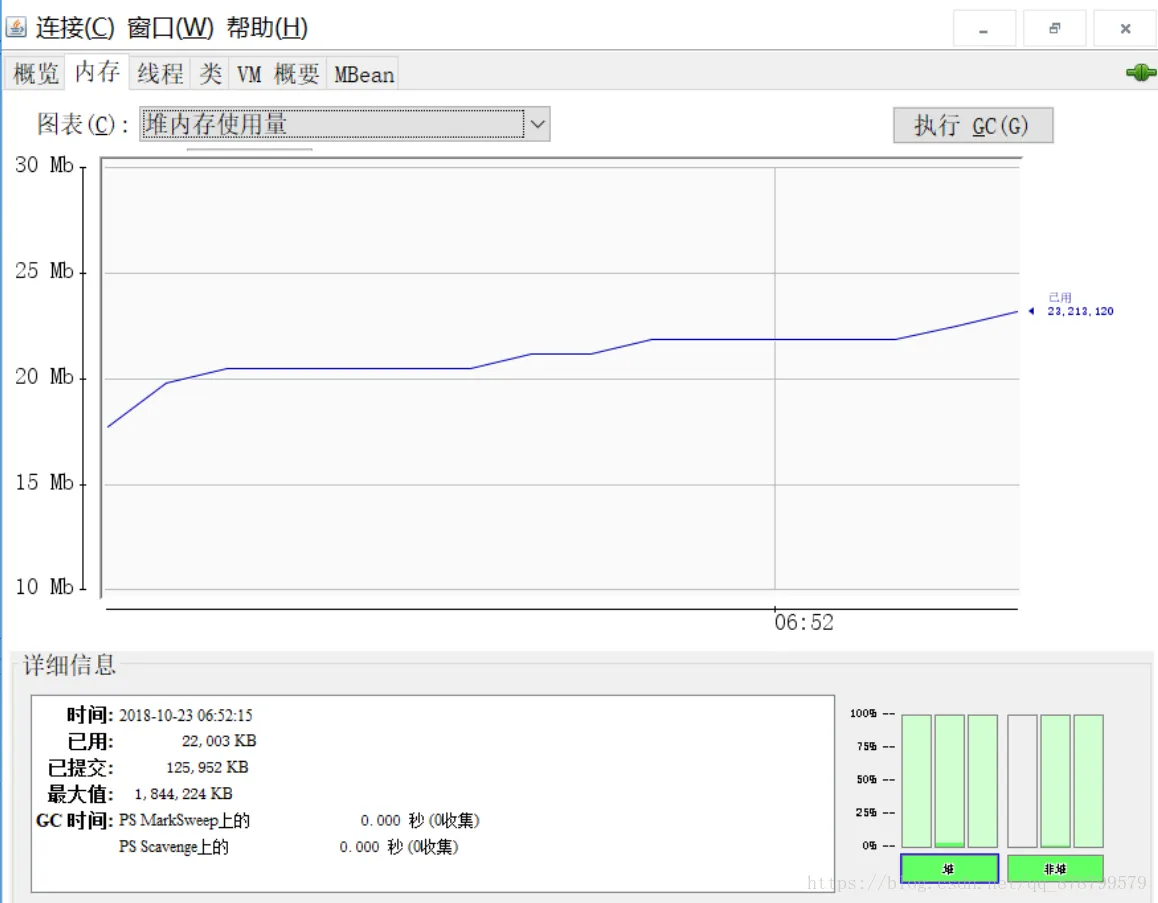Open the 连接(C) menu
This screenshot has width=1158, height=903.
click(75, 28)
